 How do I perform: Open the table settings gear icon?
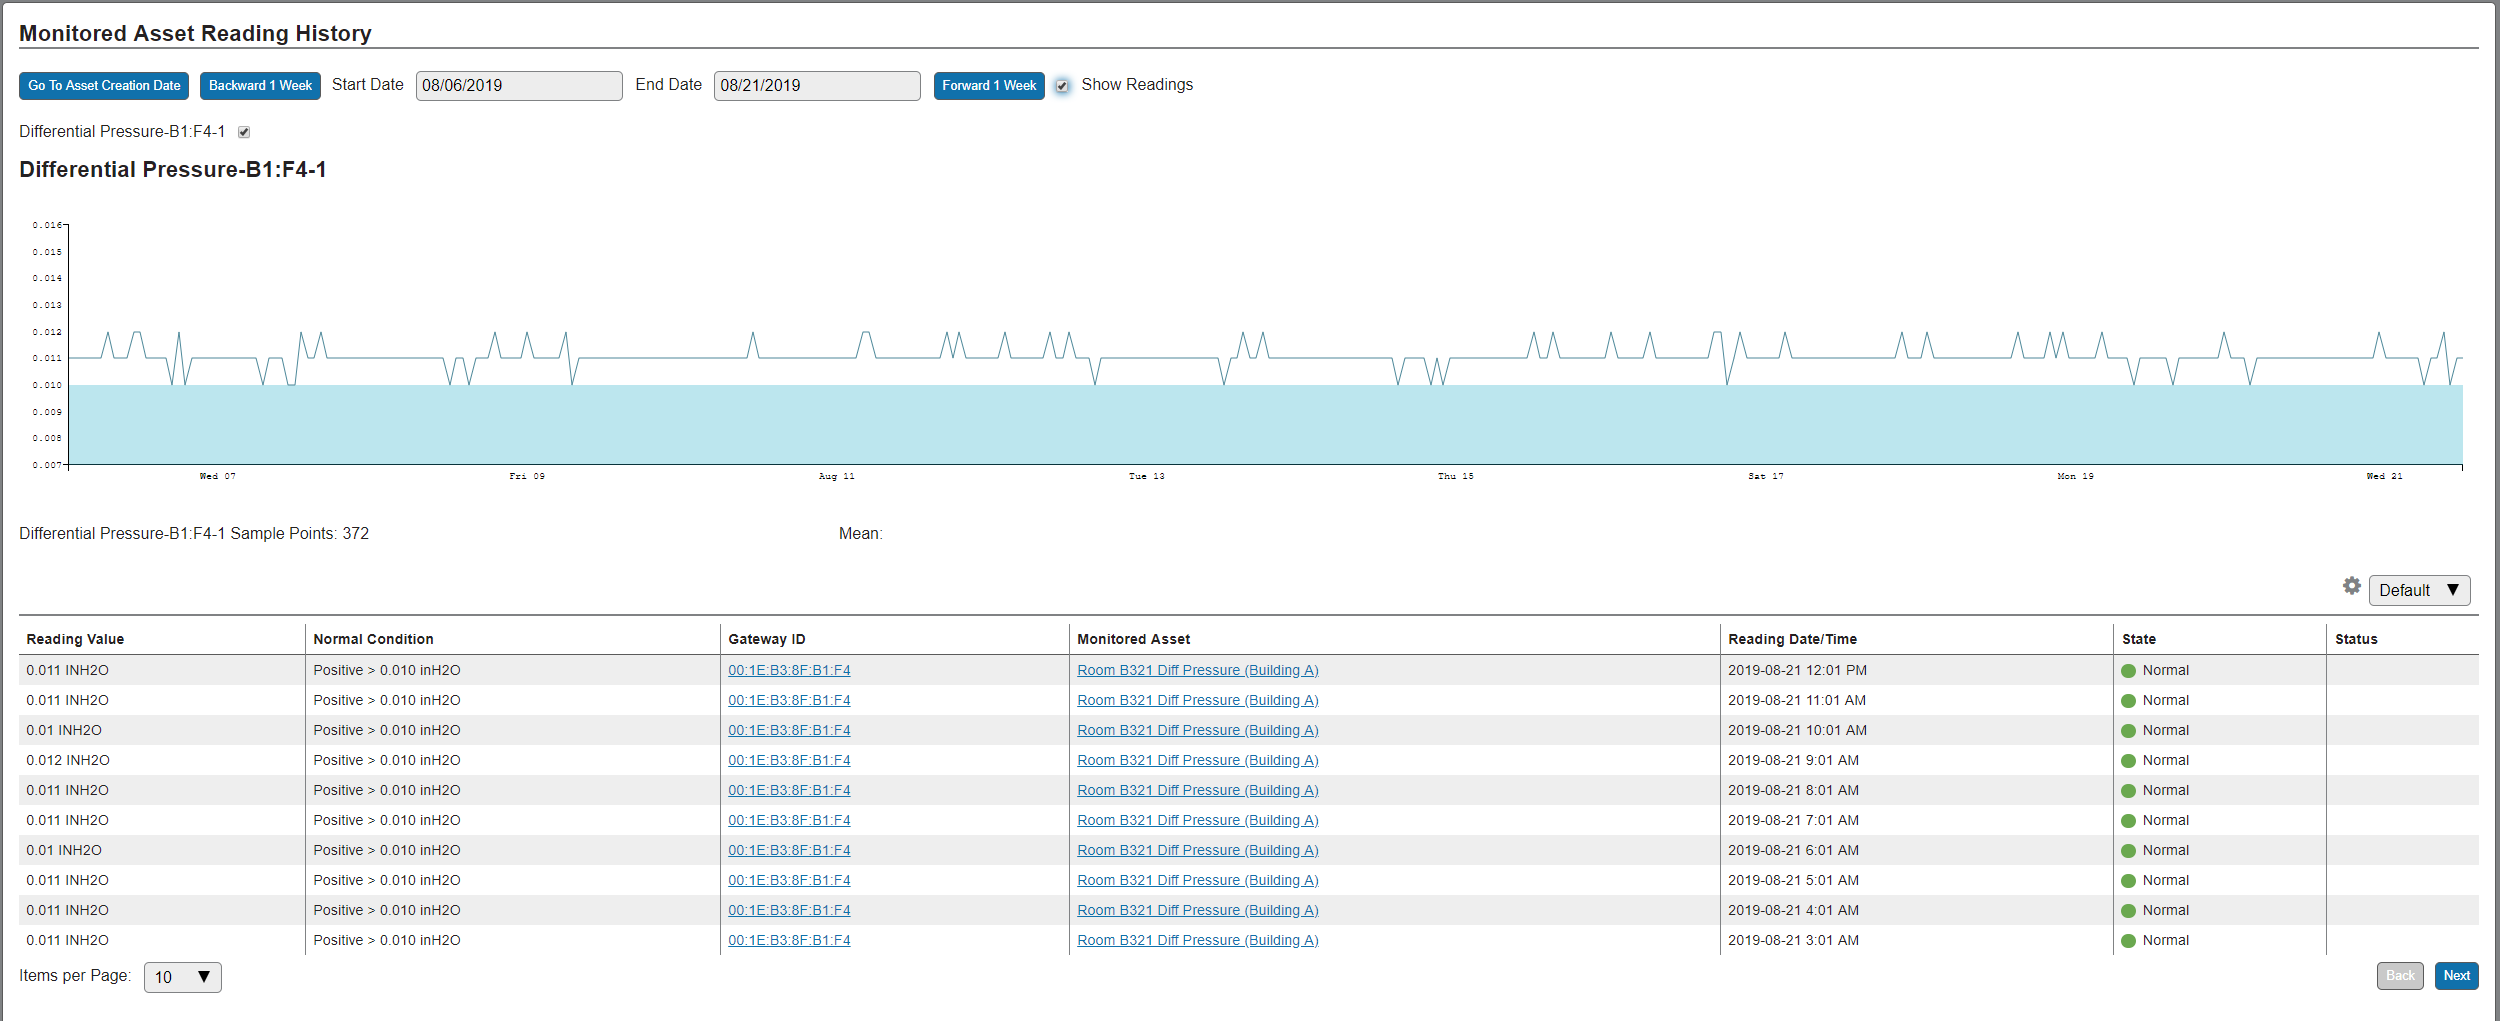tap(2351, 586)
